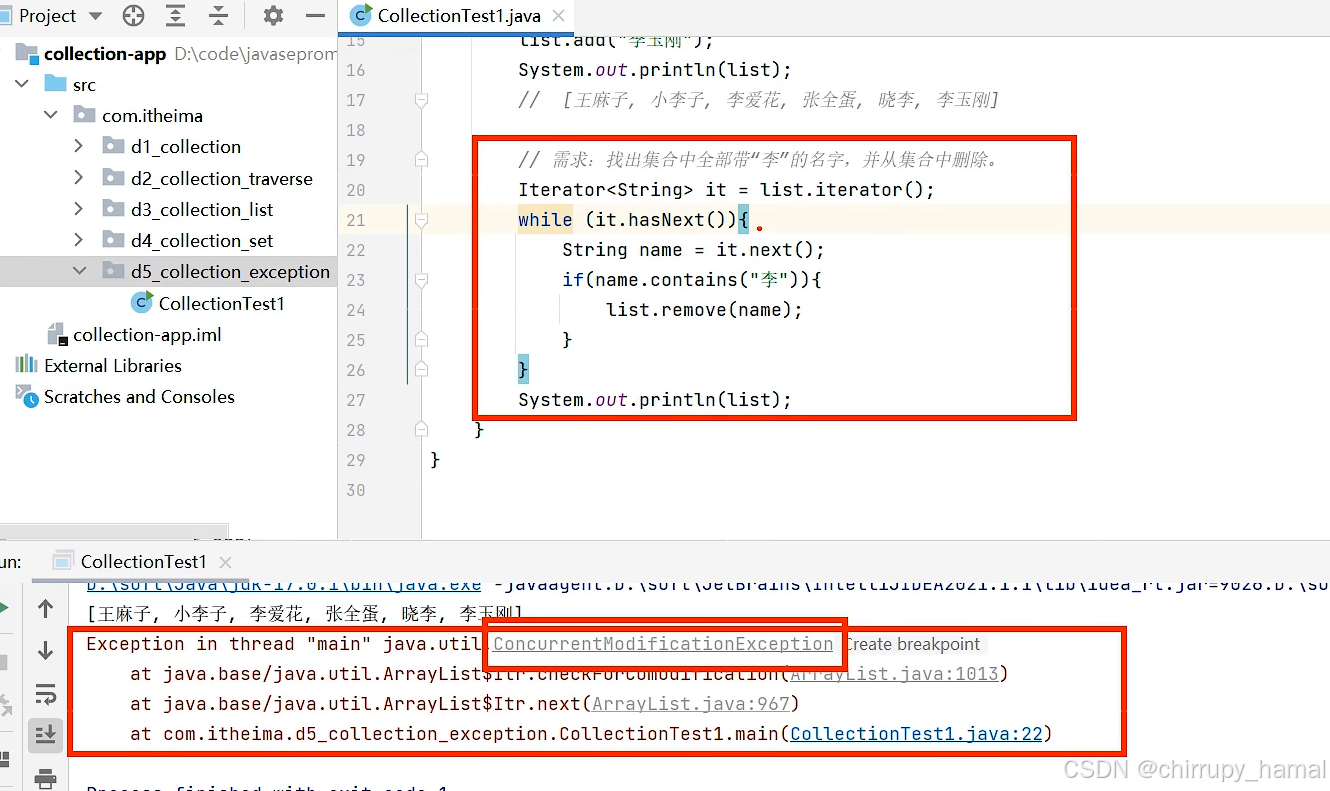This screenshot has height=791, width=1330.
Task: Toggle Soft-Wrap in Run console
Action: coord(45,694)
